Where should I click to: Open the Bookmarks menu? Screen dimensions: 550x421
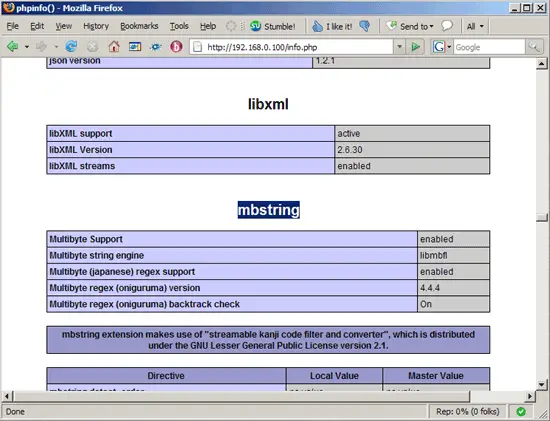[x=139, y=26]
